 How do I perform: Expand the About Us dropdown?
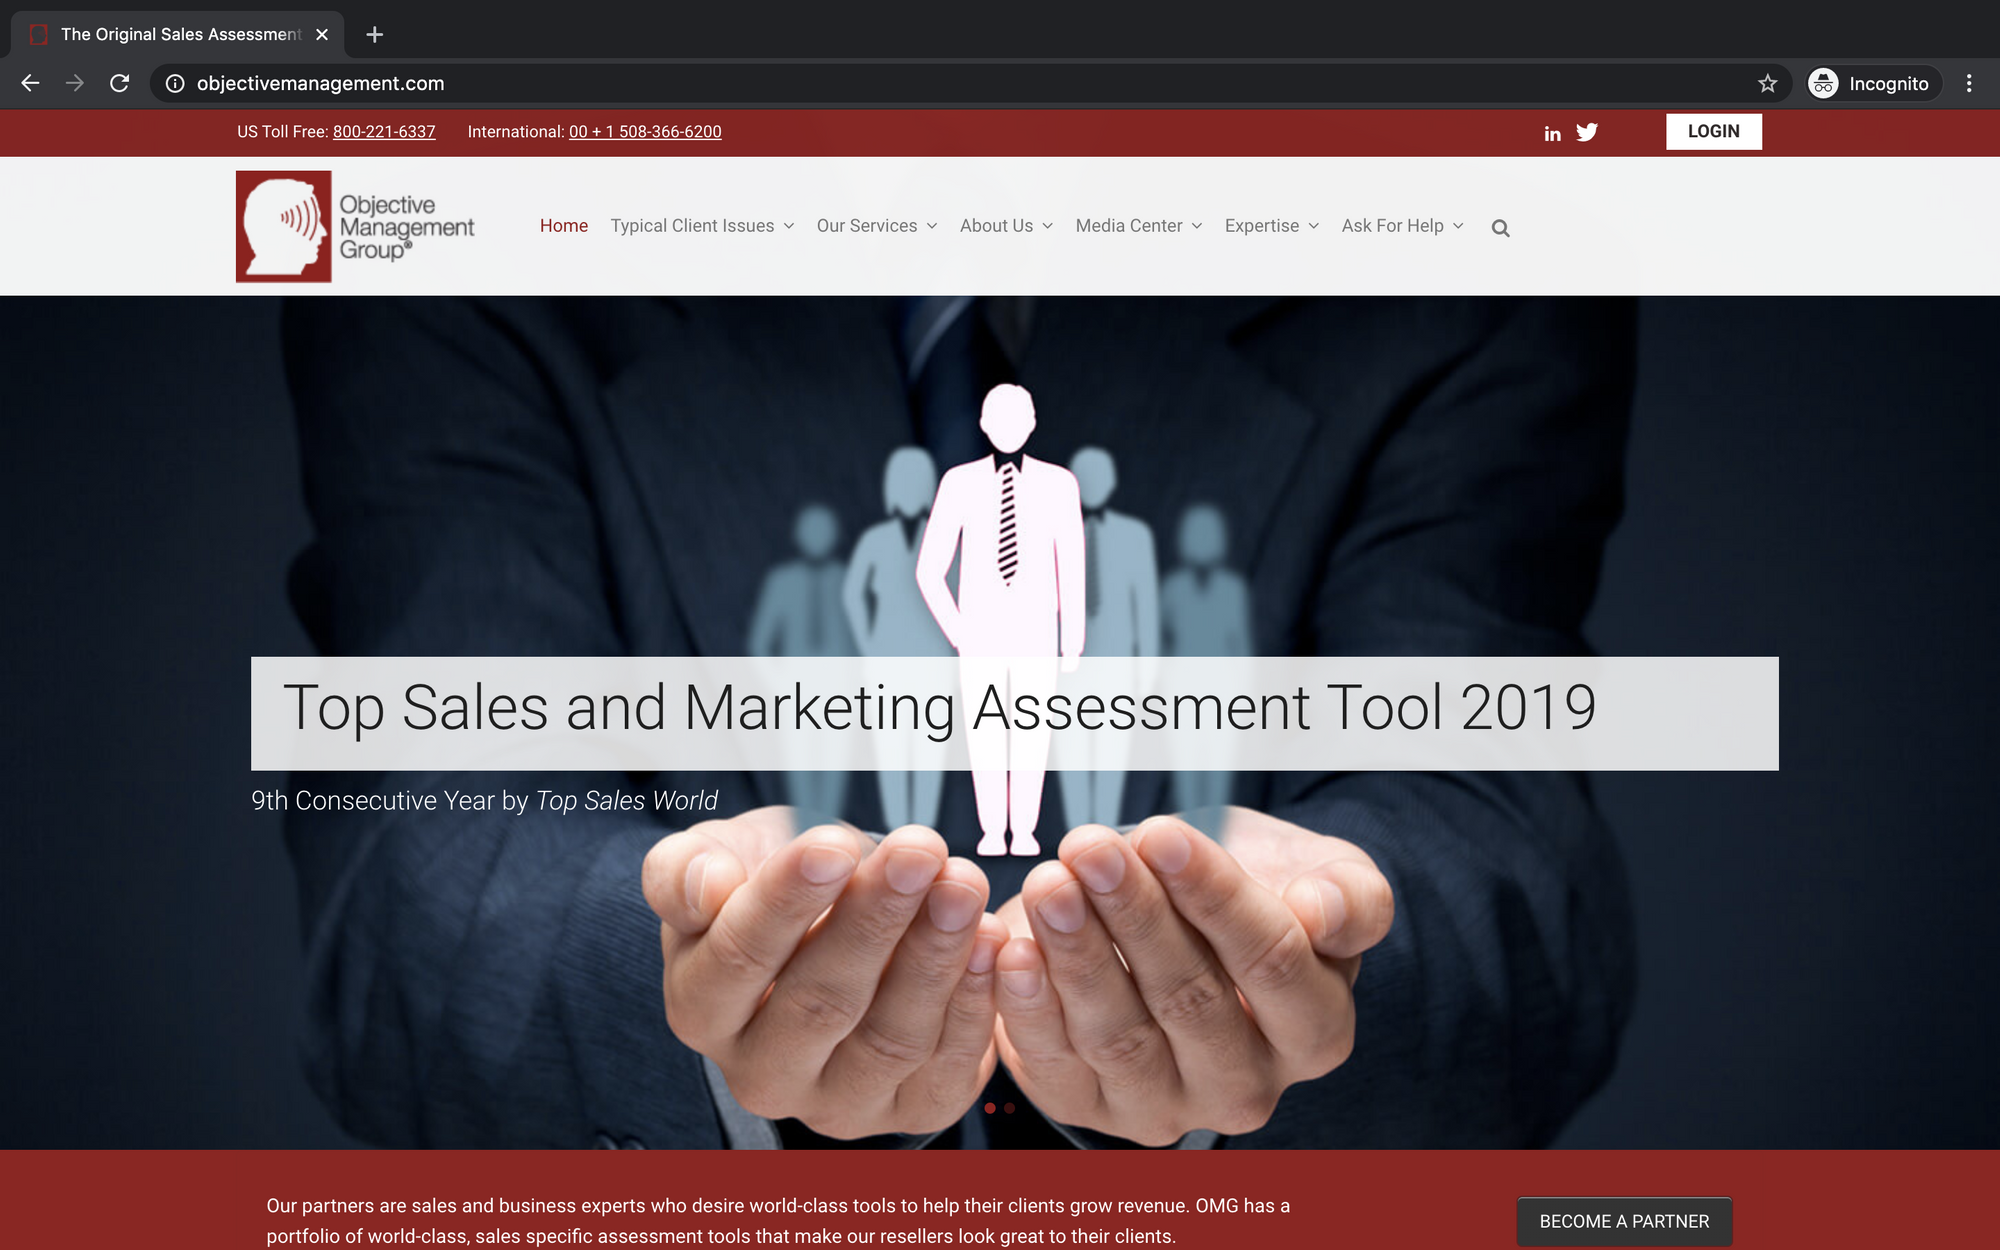click(x=1006, y=226)
